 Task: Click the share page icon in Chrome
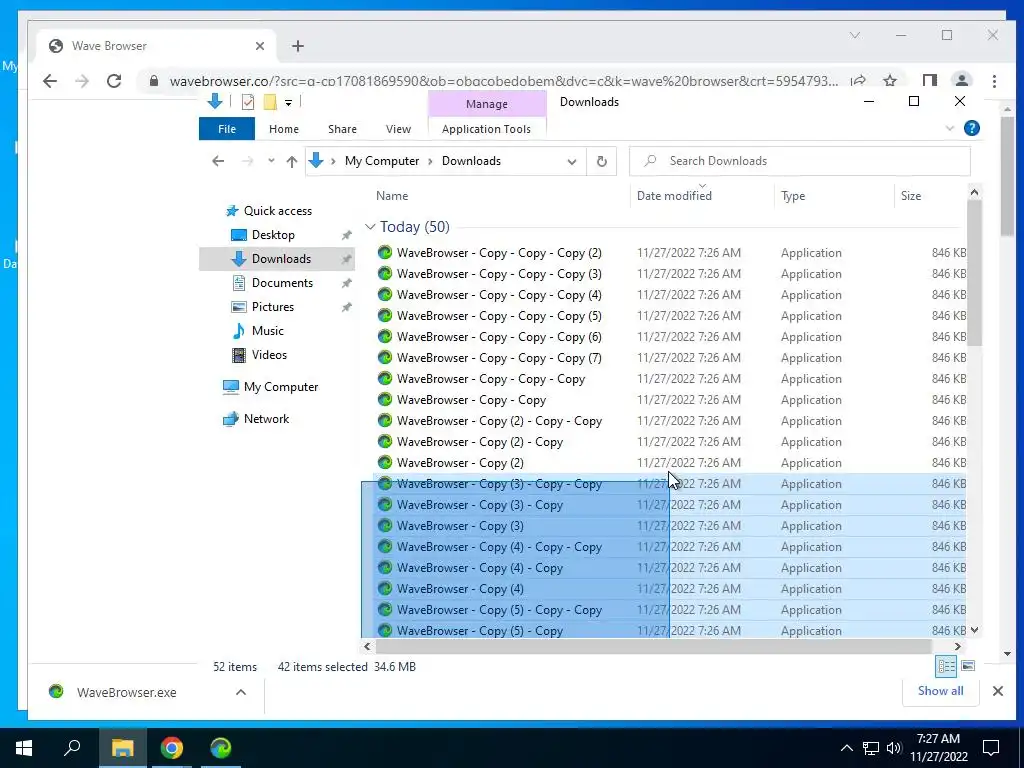pyautogui.click(x=858, y=81)
